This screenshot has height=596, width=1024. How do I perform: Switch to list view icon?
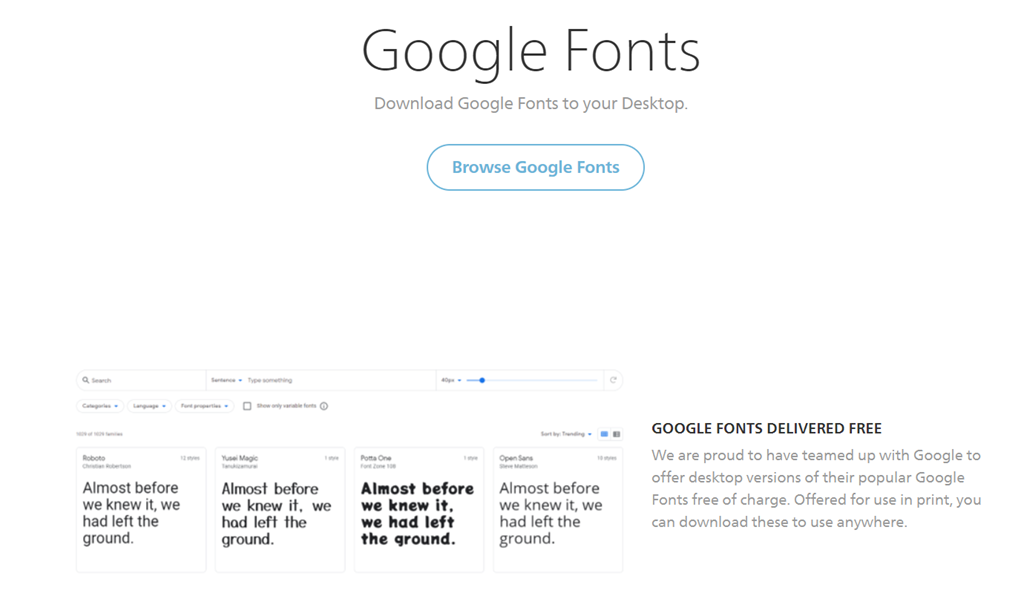click(x=616, y=434)
